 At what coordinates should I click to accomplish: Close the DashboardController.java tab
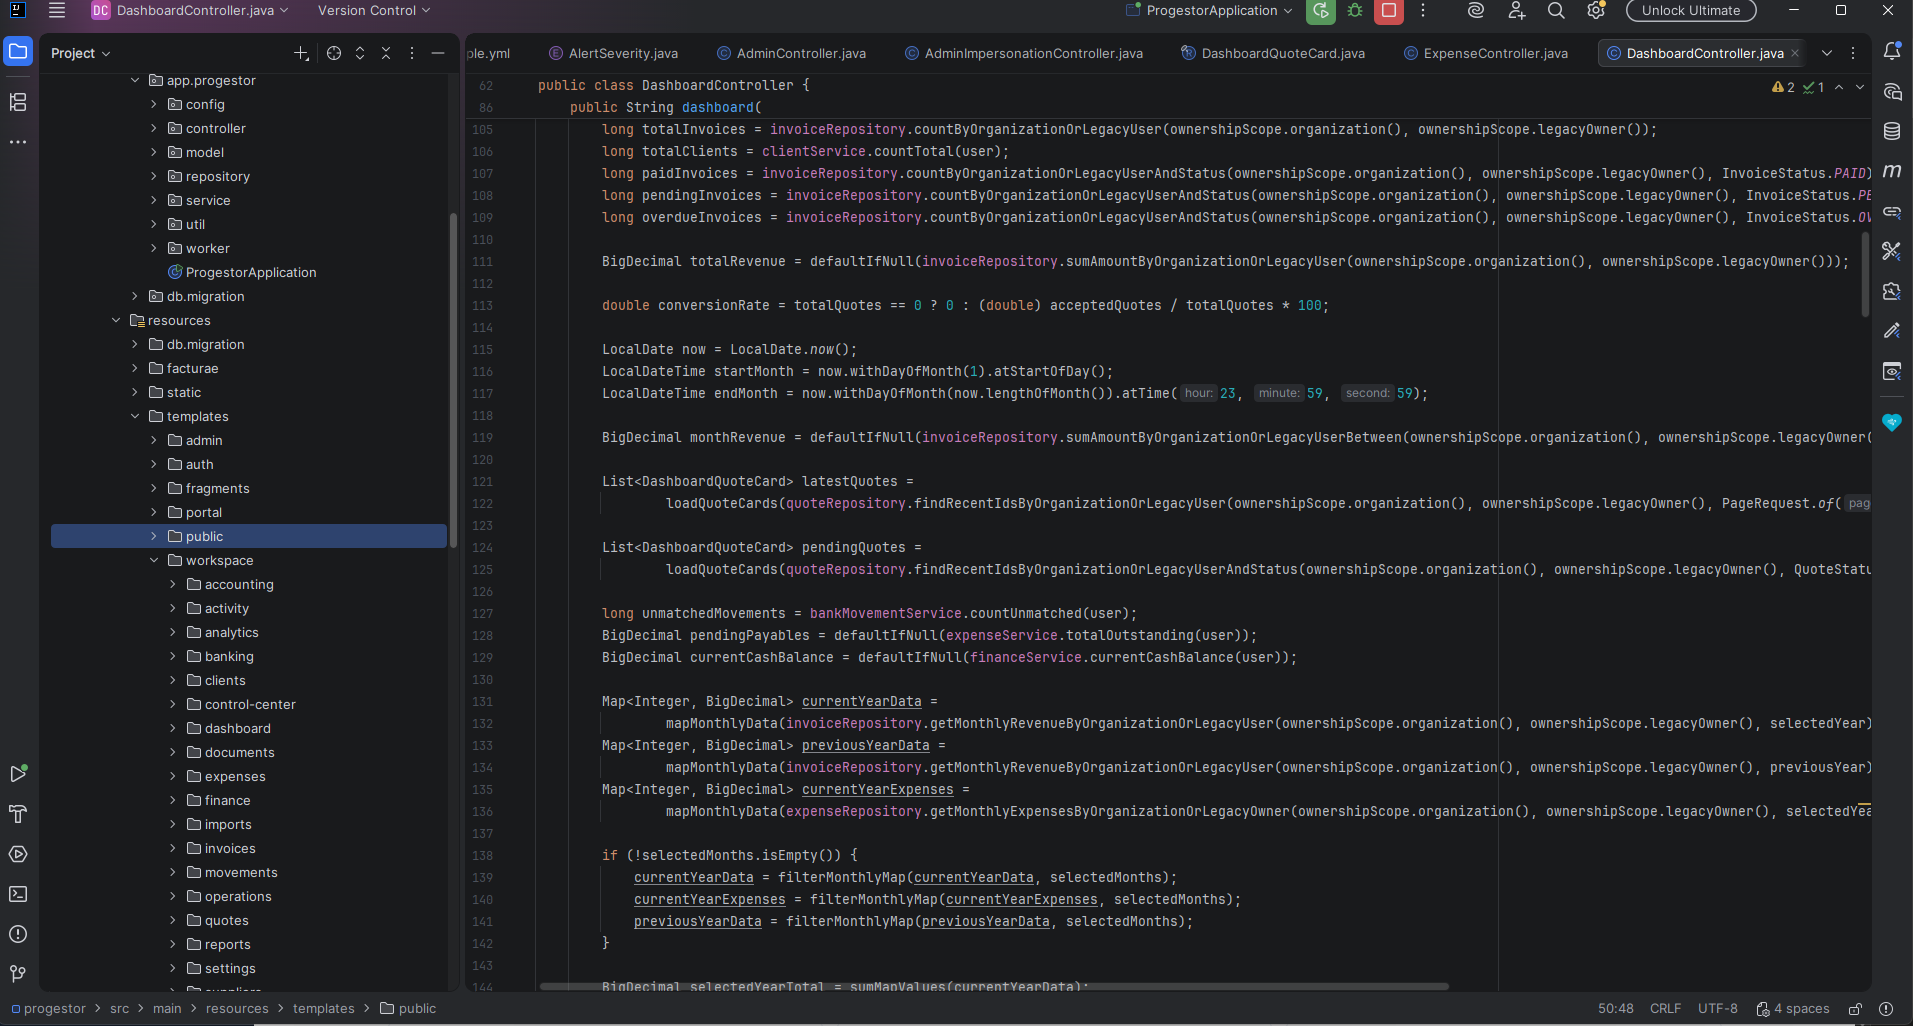pos(1795,53)
